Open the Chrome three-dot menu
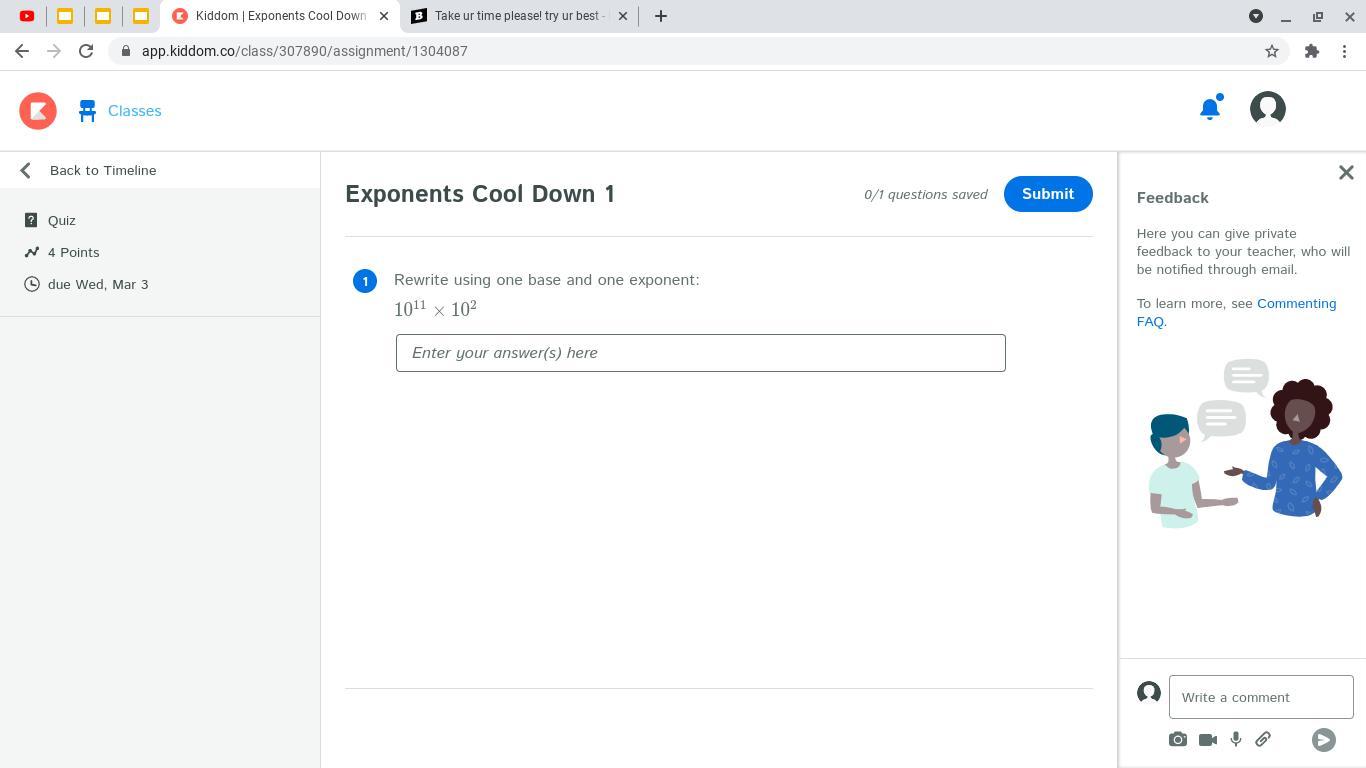1366x768 pixels. (x=1345, y=51)
